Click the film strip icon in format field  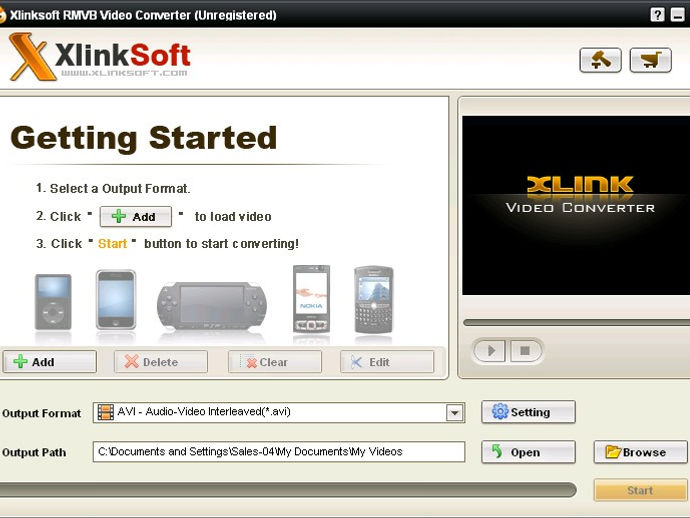tap(106, 412)
